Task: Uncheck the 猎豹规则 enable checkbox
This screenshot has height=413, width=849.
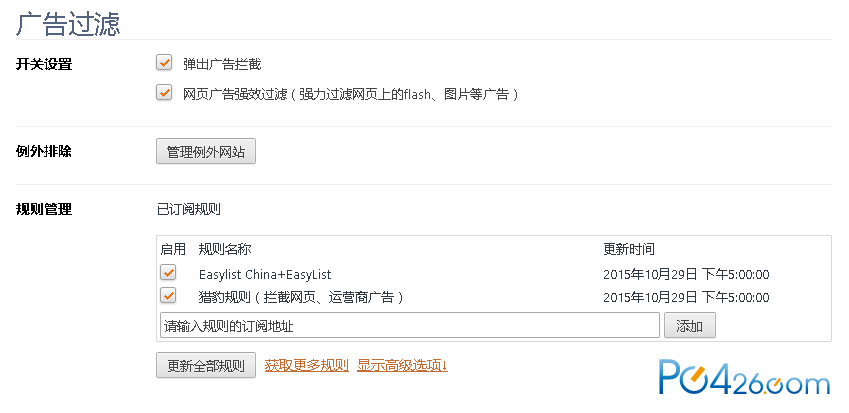Action: coord(168,296)
